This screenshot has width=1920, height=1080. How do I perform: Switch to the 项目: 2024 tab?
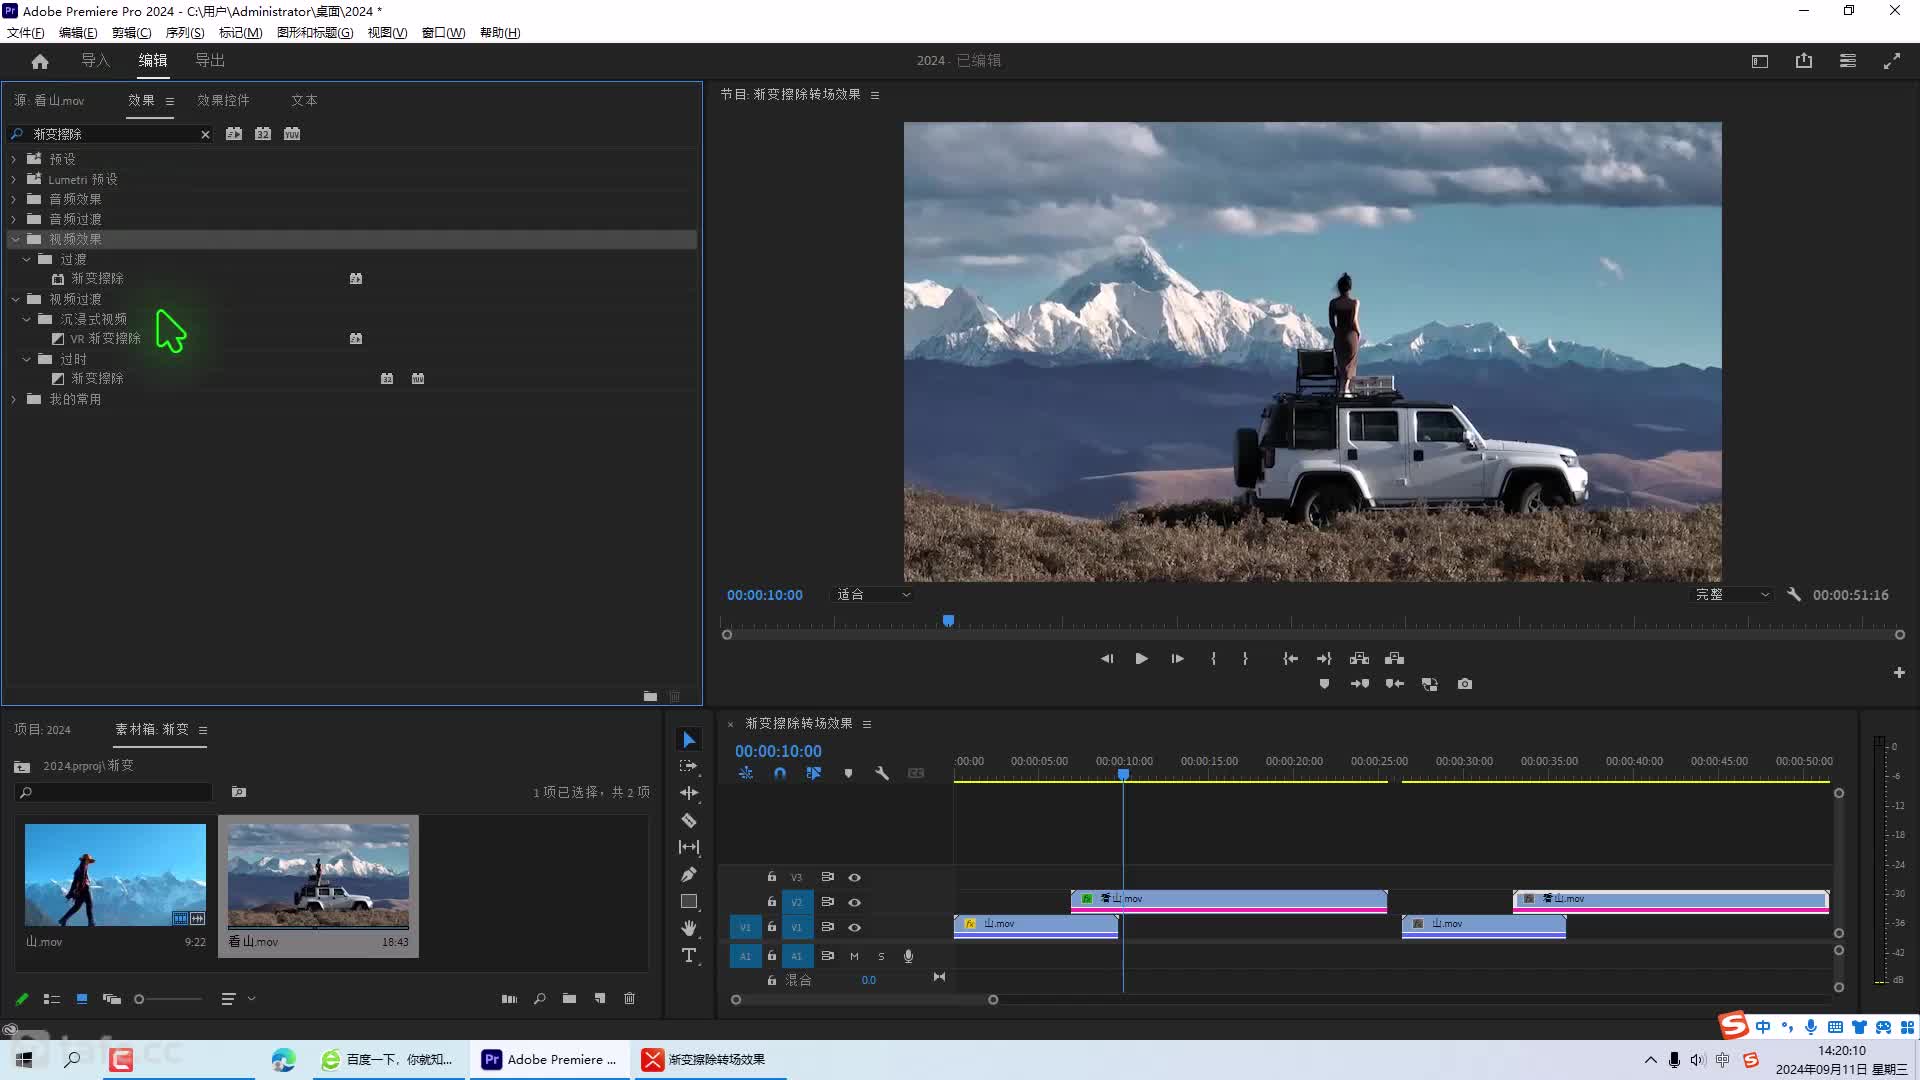[42, 729]
